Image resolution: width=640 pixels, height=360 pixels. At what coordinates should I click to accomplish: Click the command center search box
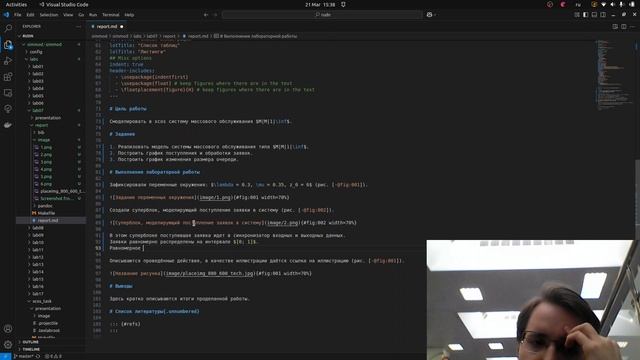coord(322,15)
